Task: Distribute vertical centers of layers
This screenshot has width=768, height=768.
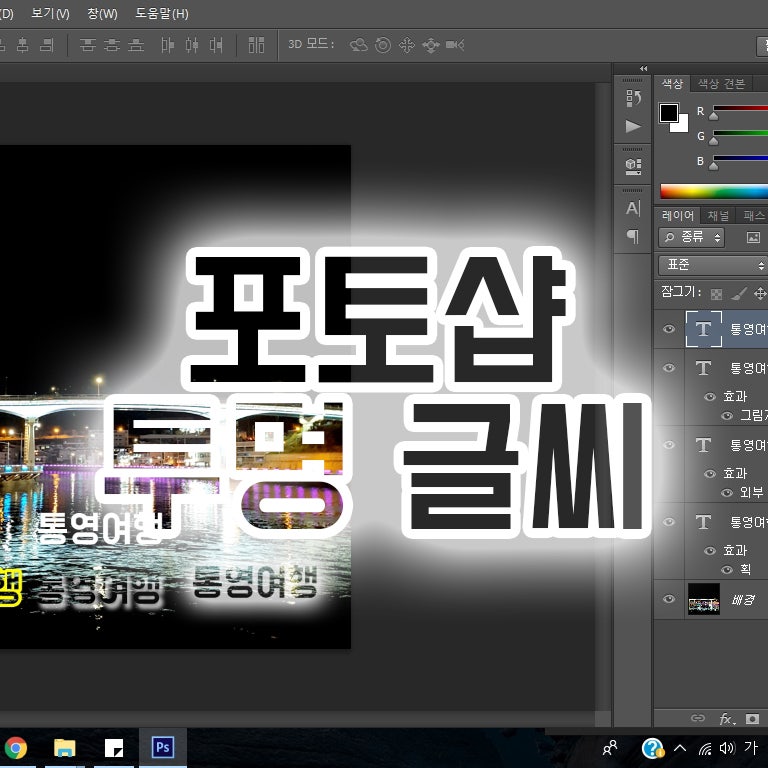Action: coord(112,46)
